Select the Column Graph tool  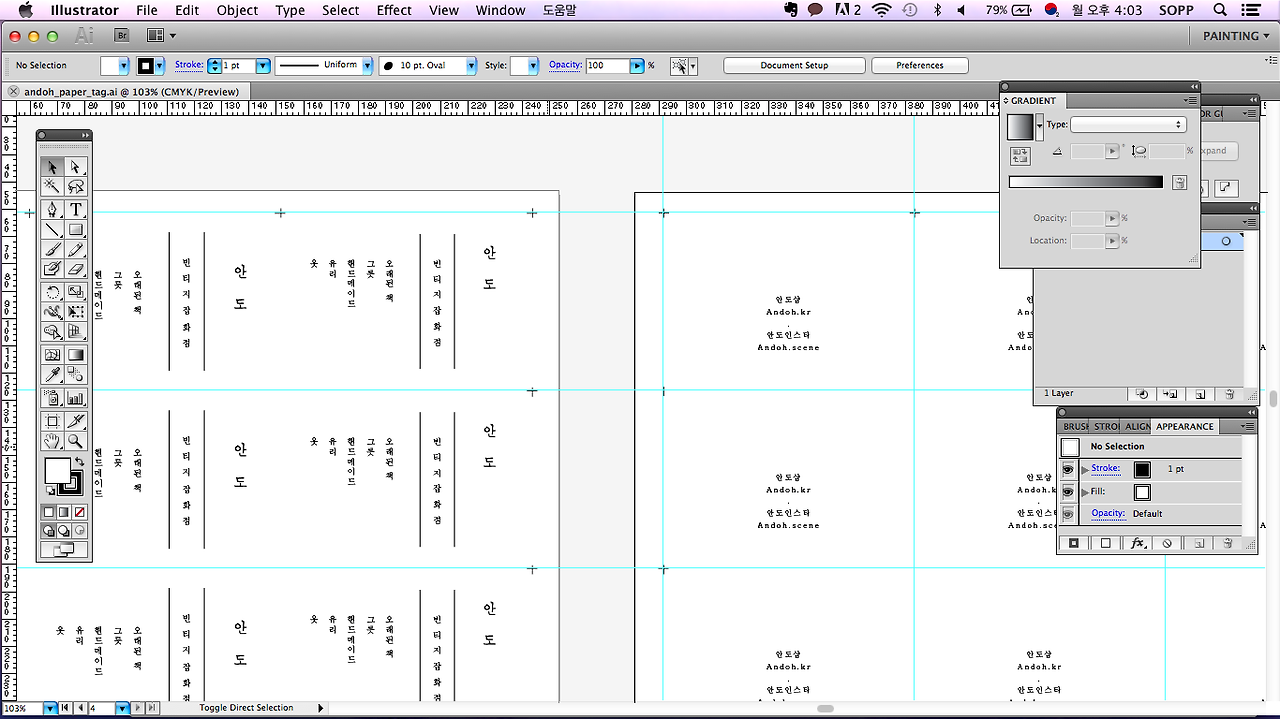(76, 398)
